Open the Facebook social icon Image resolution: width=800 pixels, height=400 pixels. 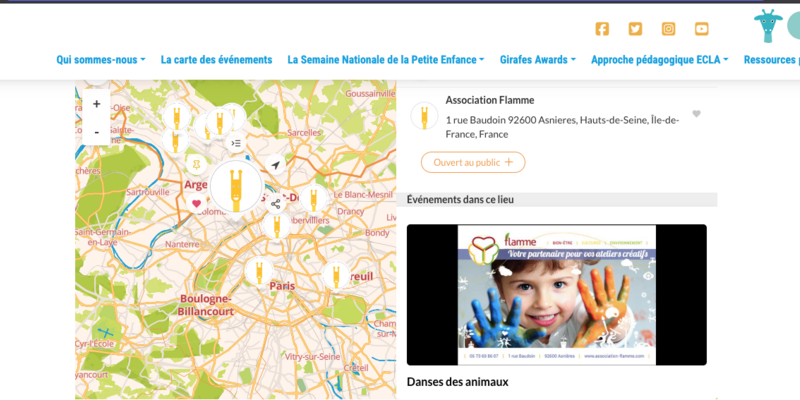(x=602, y=29)
